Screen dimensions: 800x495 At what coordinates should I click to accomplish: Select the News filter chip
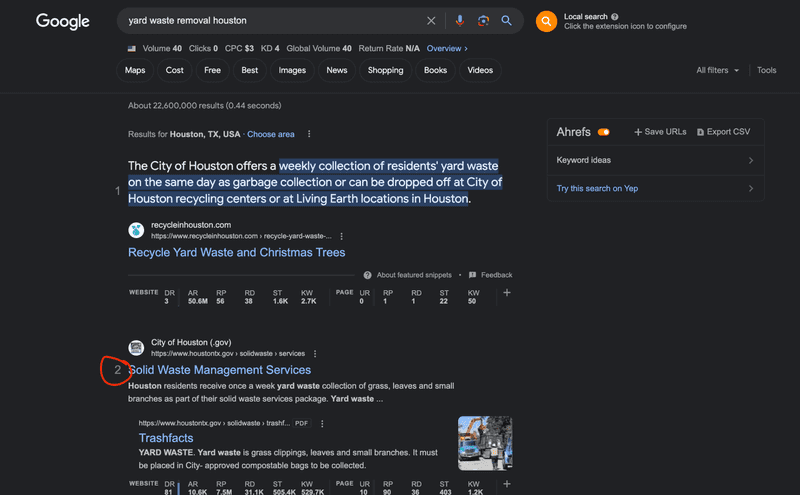(337, 70)
